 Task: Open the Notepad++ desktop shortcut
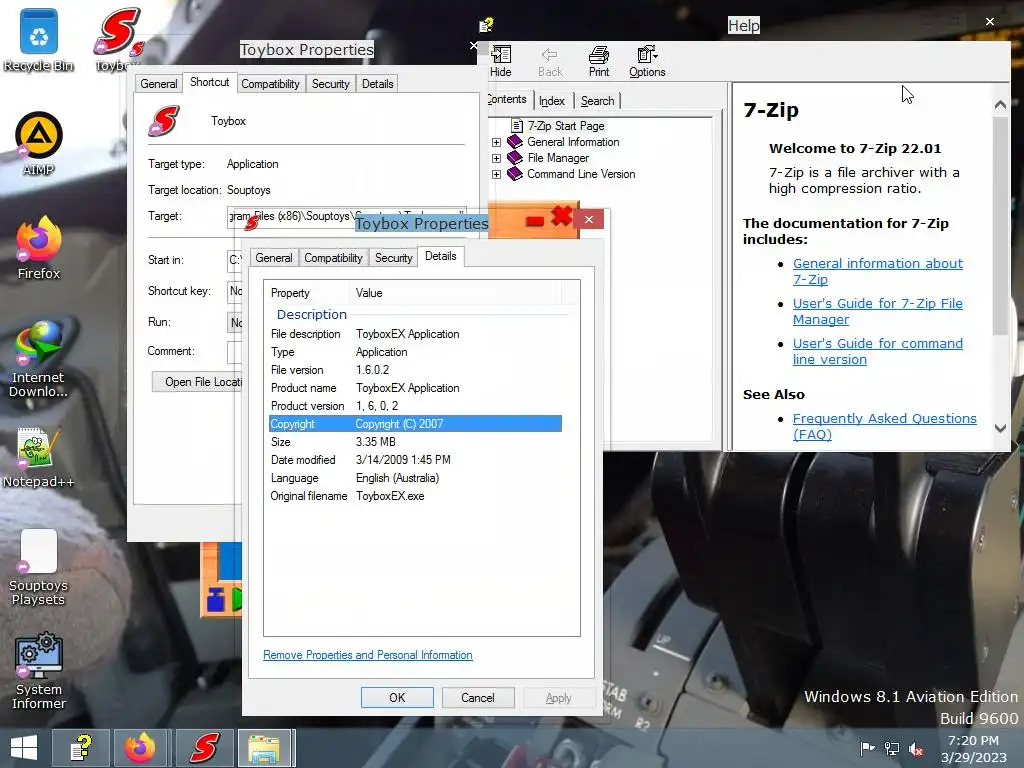pos(39,457)
